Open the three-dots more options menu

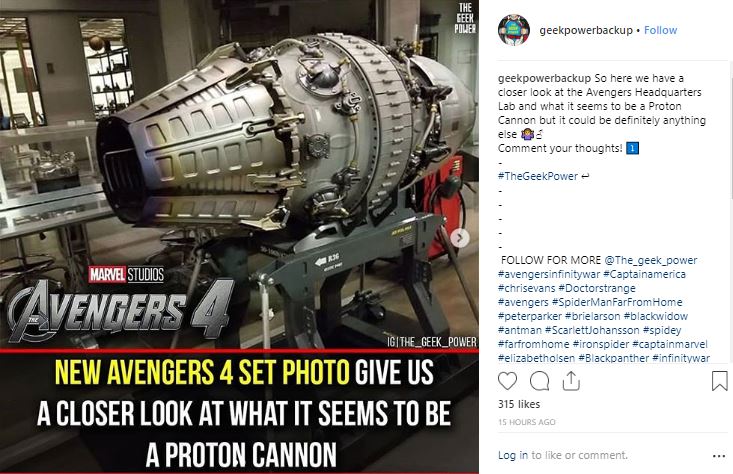tap(719, 456)
